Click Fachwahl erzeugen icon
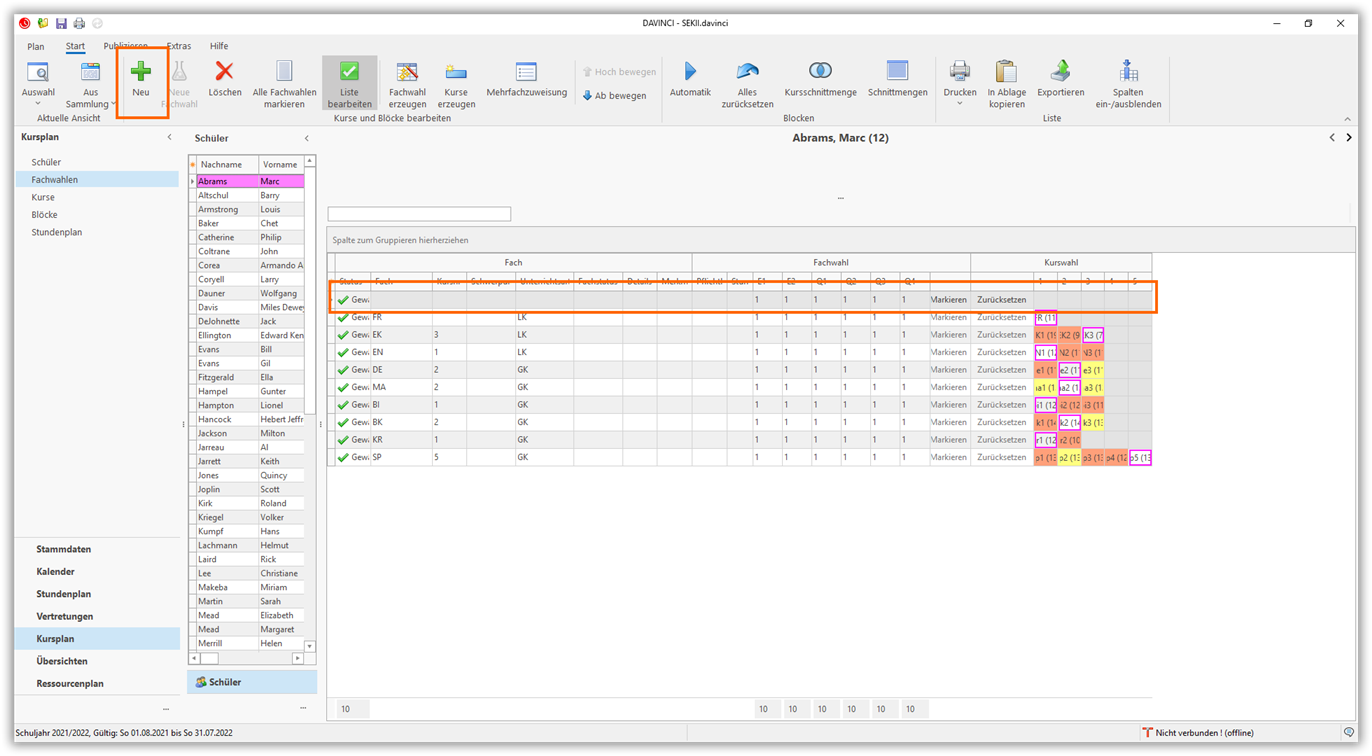The width and height of the screenshot is (1372, 756). (x=407, y=72)
